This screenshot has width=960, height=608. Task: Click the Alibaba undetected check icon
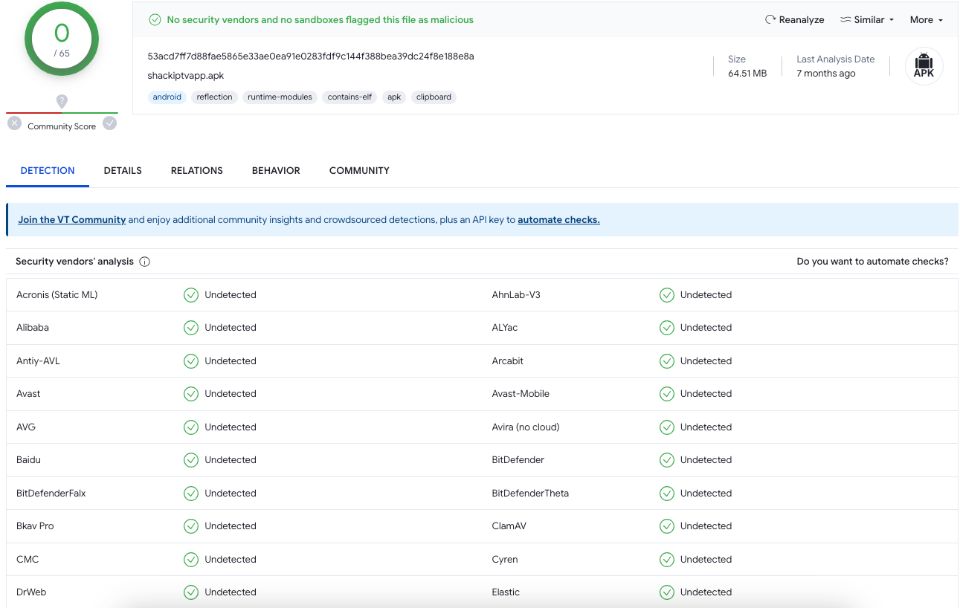click(x=191, y=328)
